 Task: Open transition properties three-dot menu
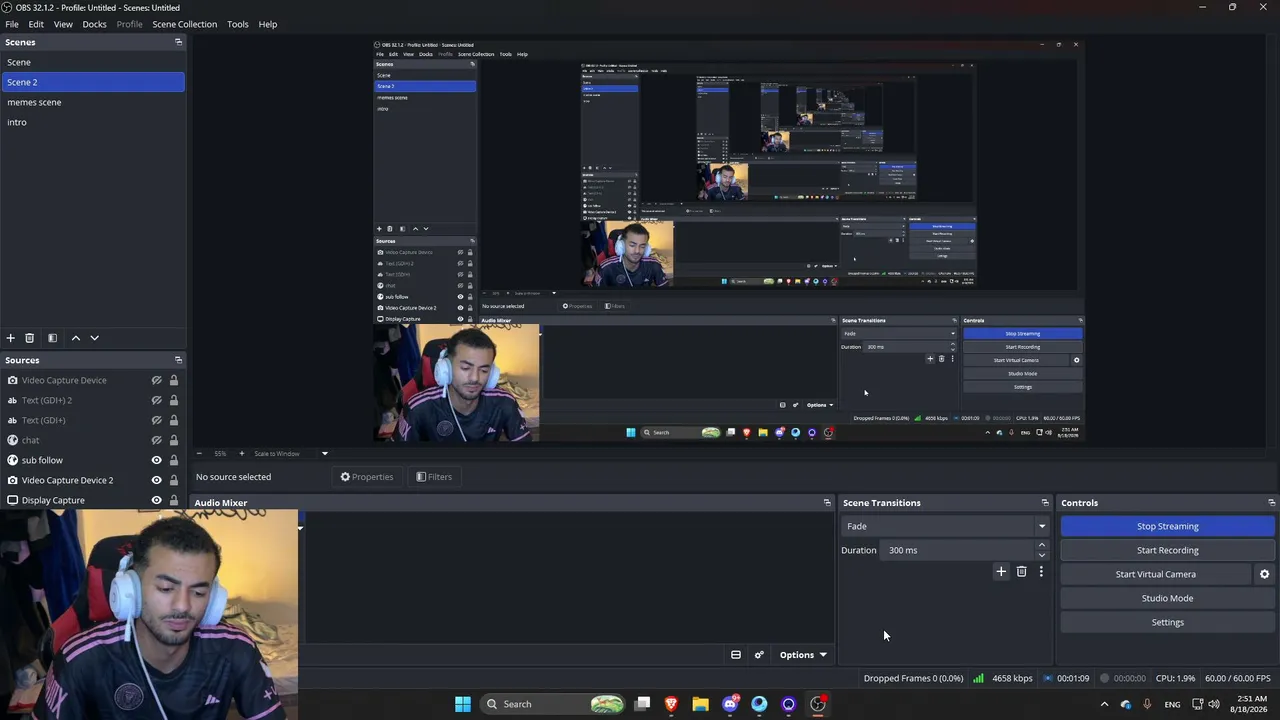click(x=1041, y=572)
